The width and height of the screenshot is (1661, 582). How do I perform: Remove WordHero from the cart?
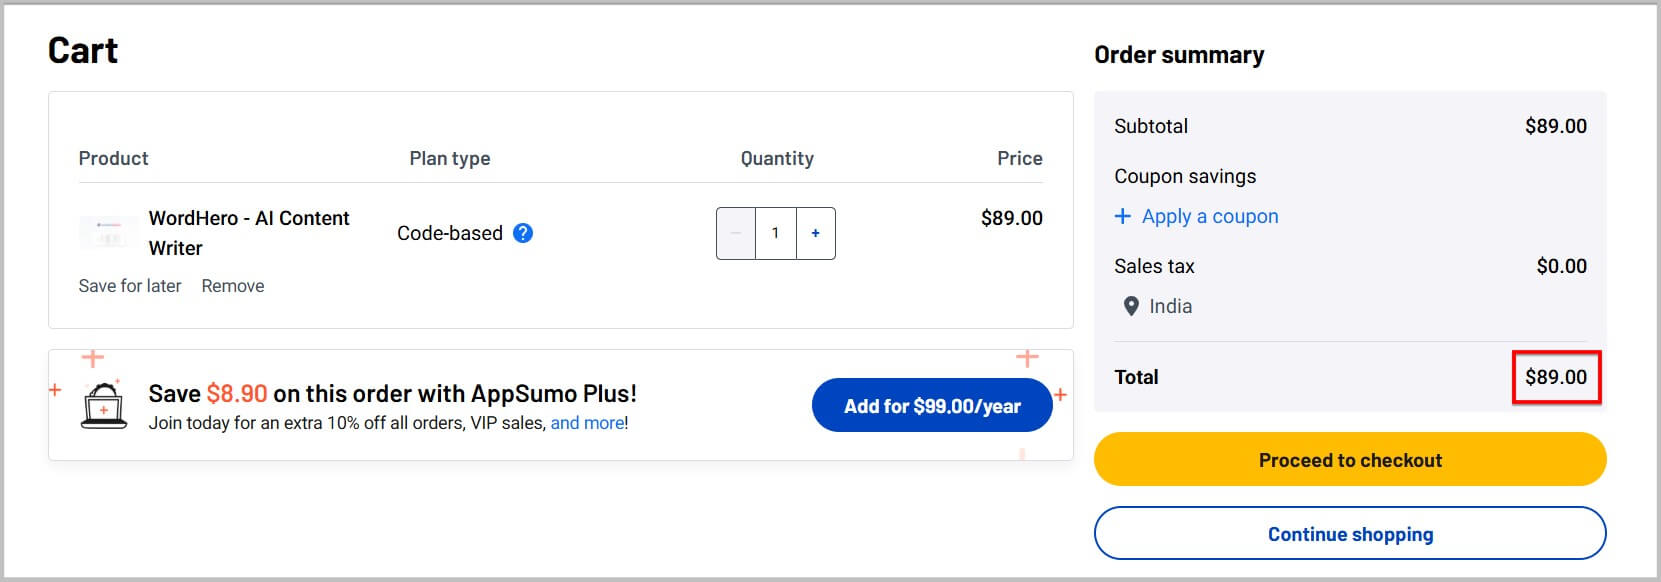point(233,286)
